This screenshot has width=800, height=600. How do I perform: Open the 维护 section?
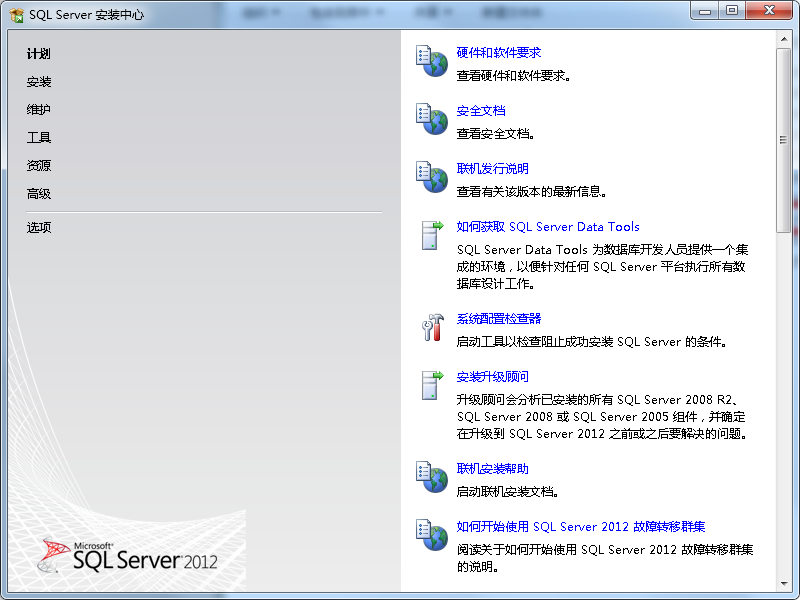(38, 109)
